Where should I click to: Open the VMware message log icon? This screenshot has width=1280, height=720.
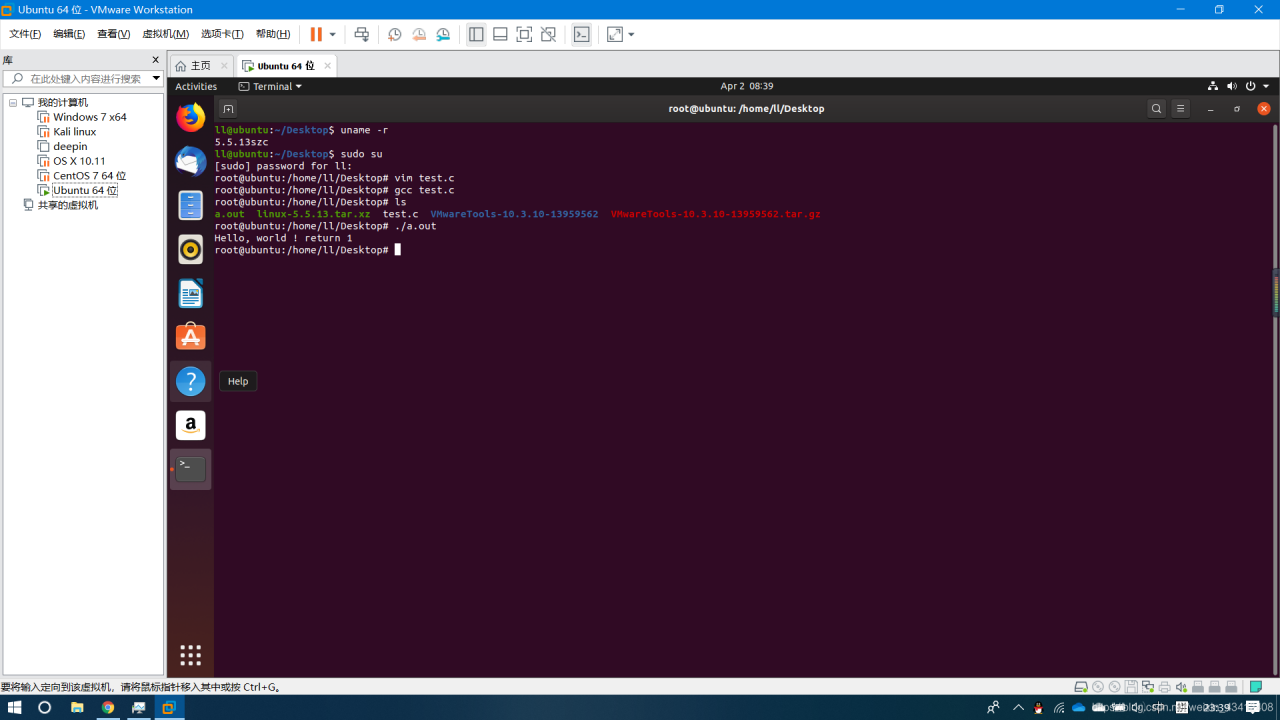click(x=1256, y=687)
